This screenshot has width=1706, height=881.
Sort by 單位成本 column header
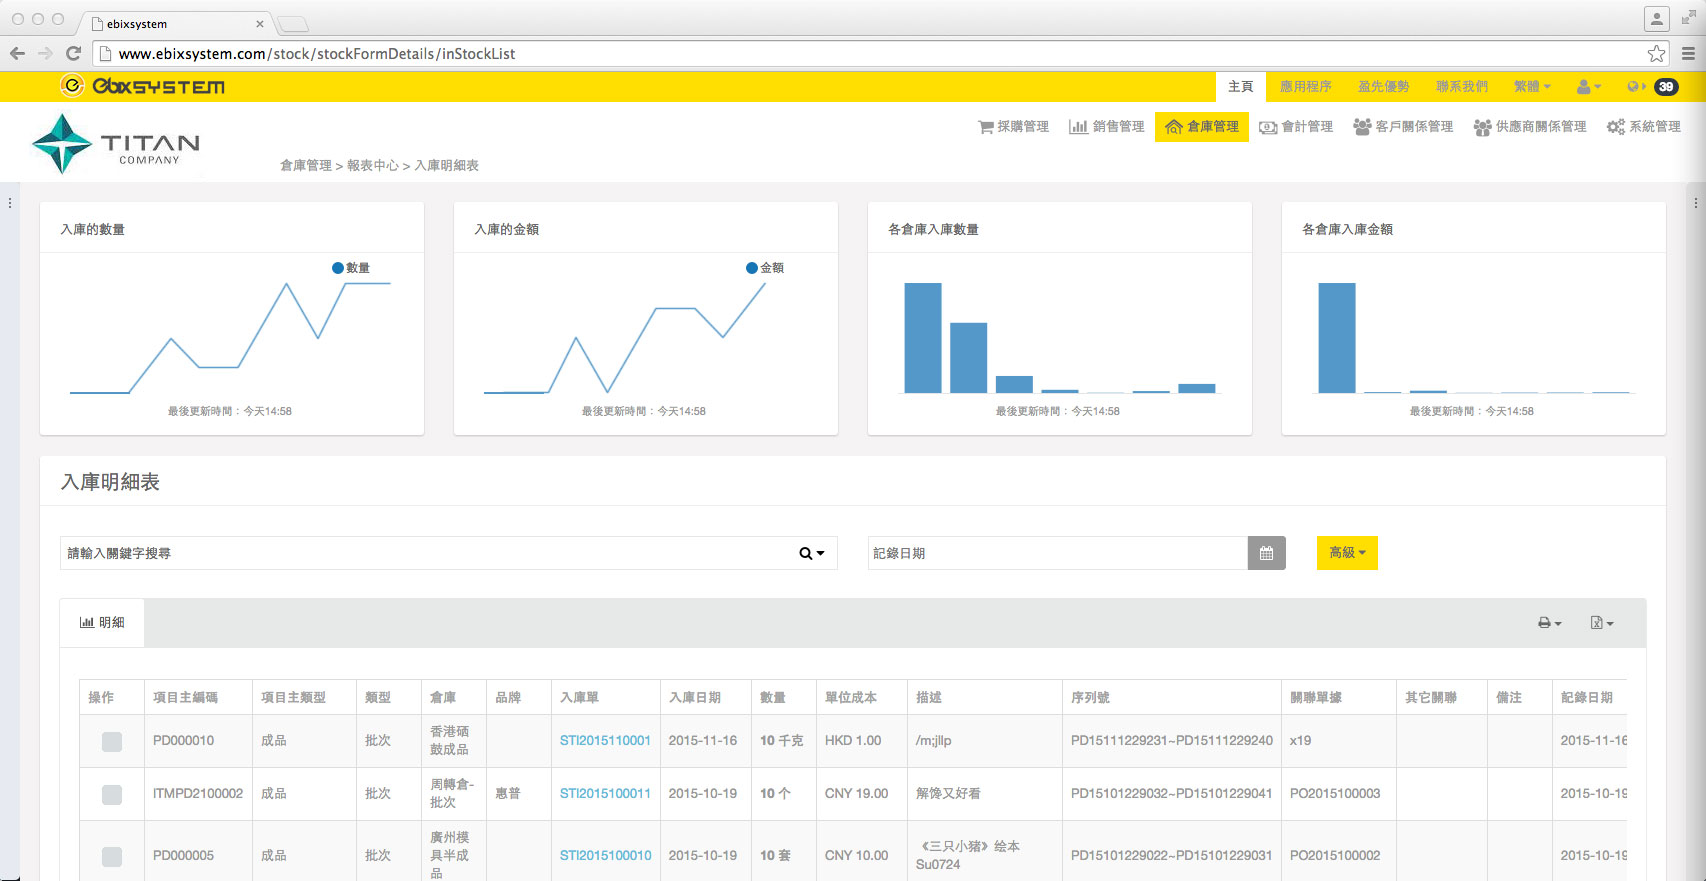[861, 697]
